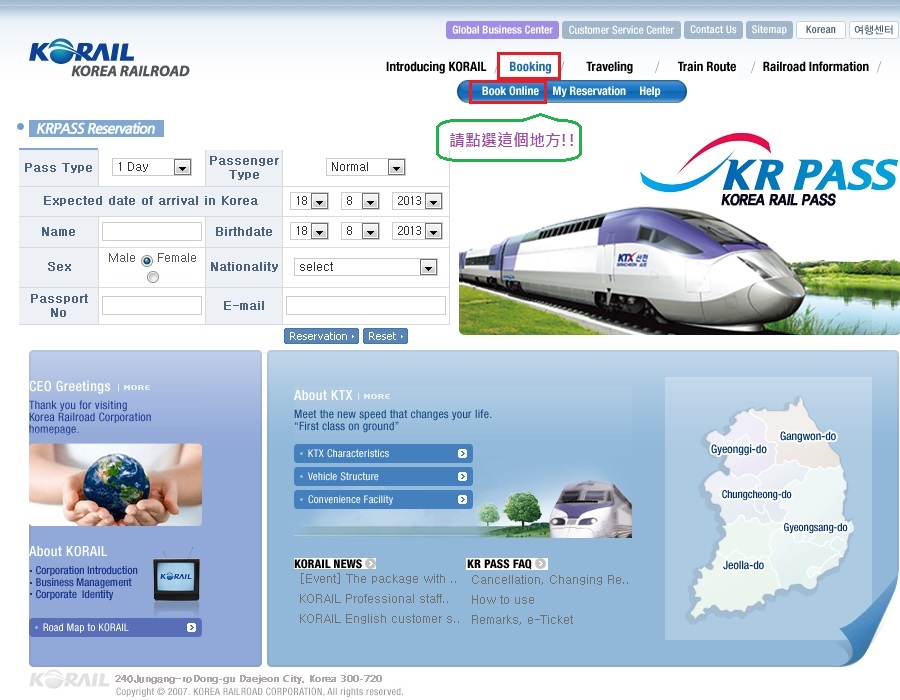
Task: Open the birthdate day dropdown
Action: [309, 231]
